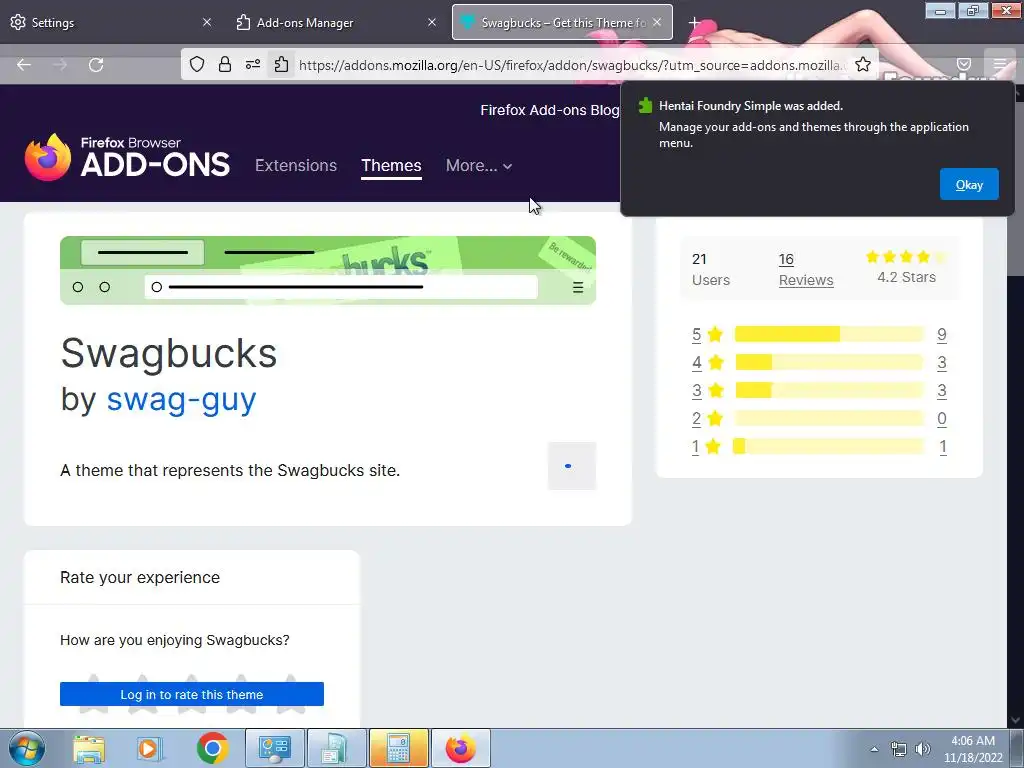Click Log in to rate this theme

[192, 694]
